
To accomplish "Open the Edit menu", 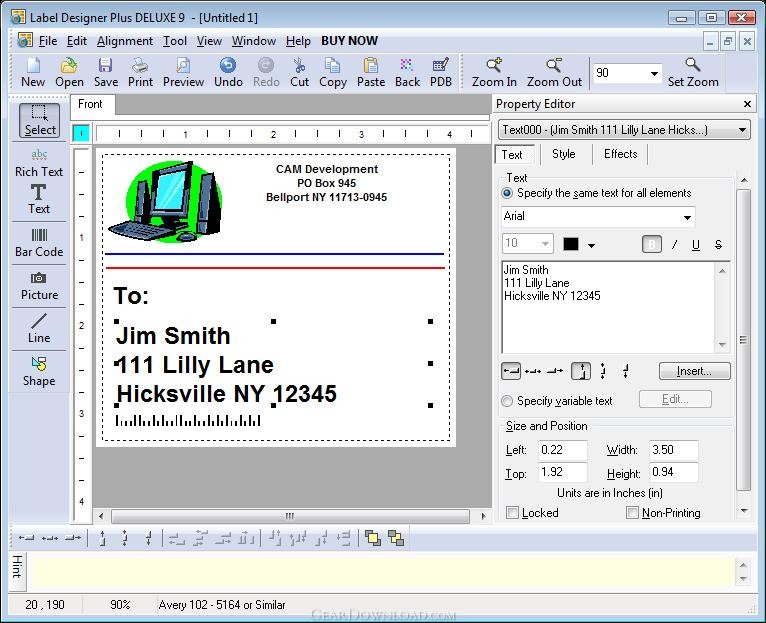I will [x=77, y=41].
